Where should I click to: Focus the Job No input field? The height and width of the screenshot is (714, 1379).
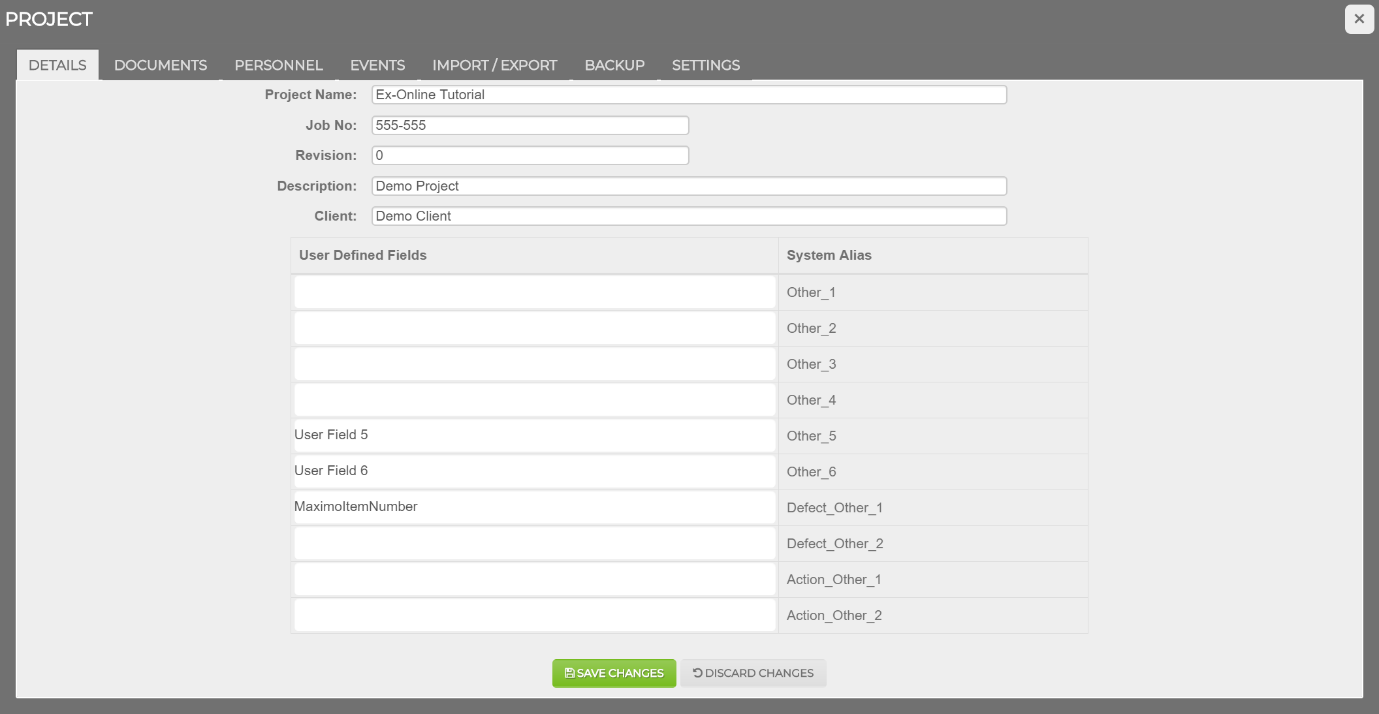point(529,126)
